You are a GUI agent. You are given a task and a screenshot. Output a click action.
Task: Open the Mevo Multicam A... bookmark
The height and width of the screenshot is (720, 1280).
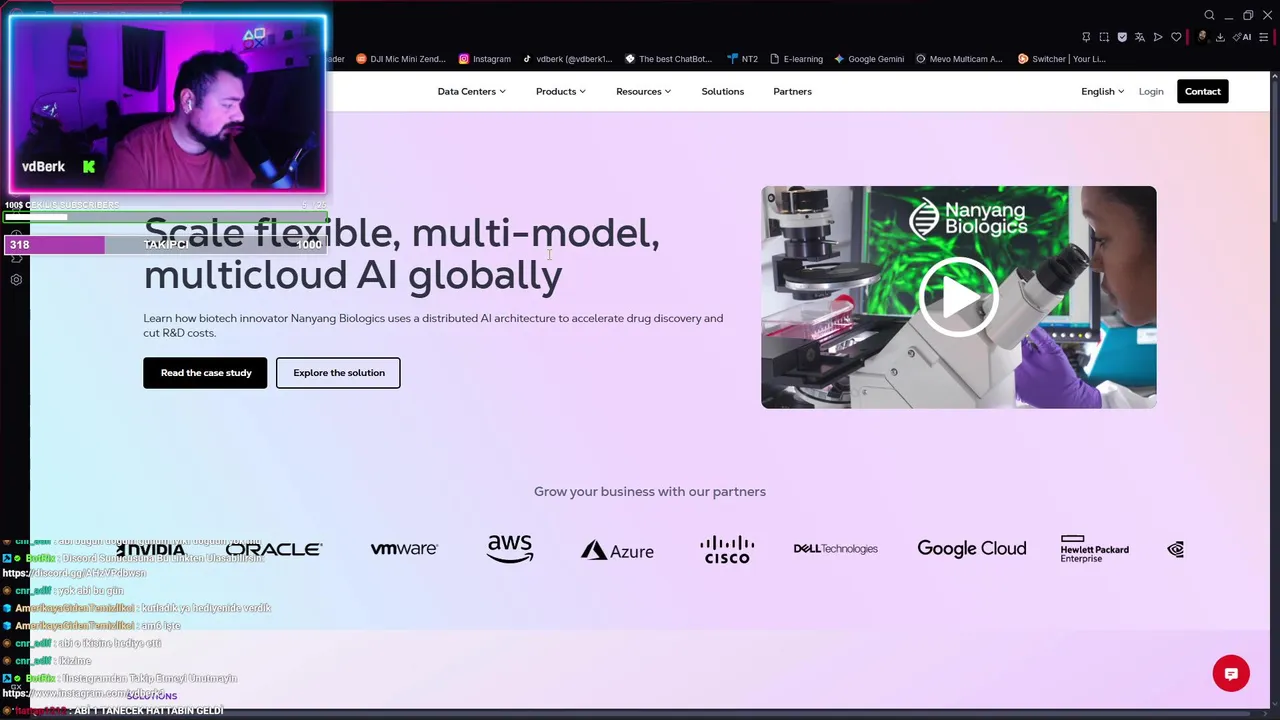[x=959, y=59]
